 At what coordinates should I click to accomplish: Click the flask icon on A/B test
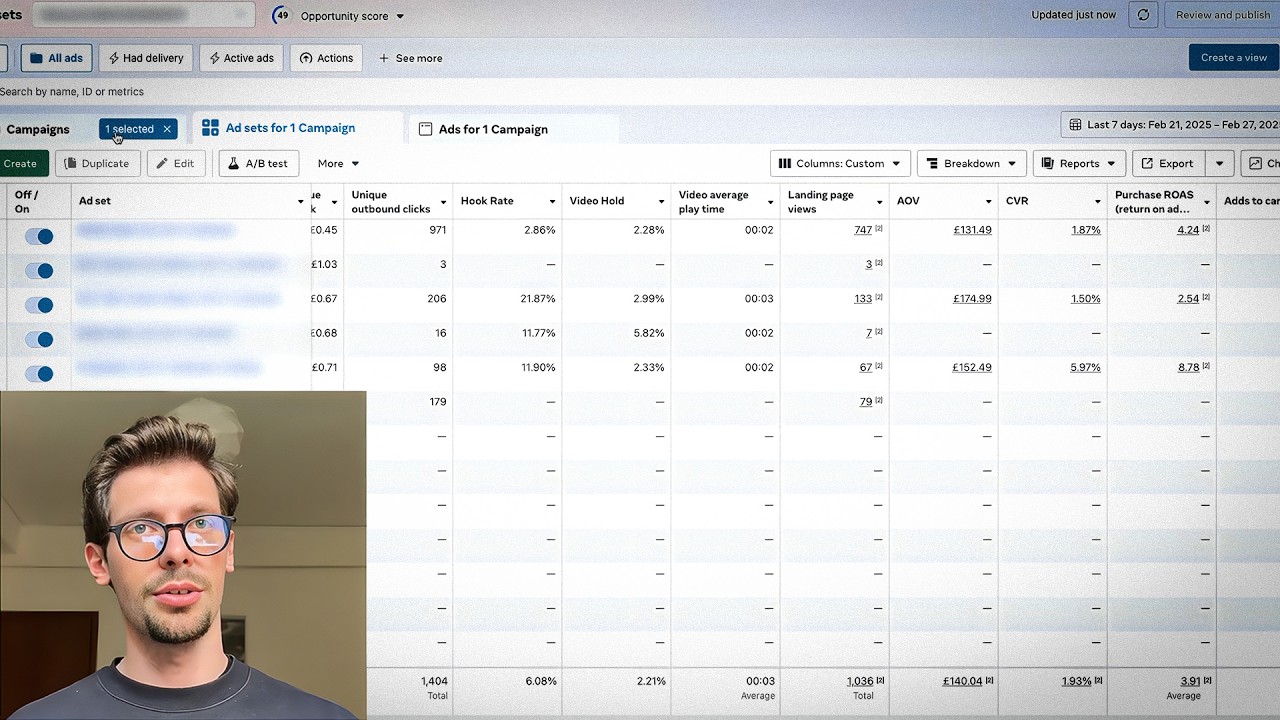[x=234, y=163]
